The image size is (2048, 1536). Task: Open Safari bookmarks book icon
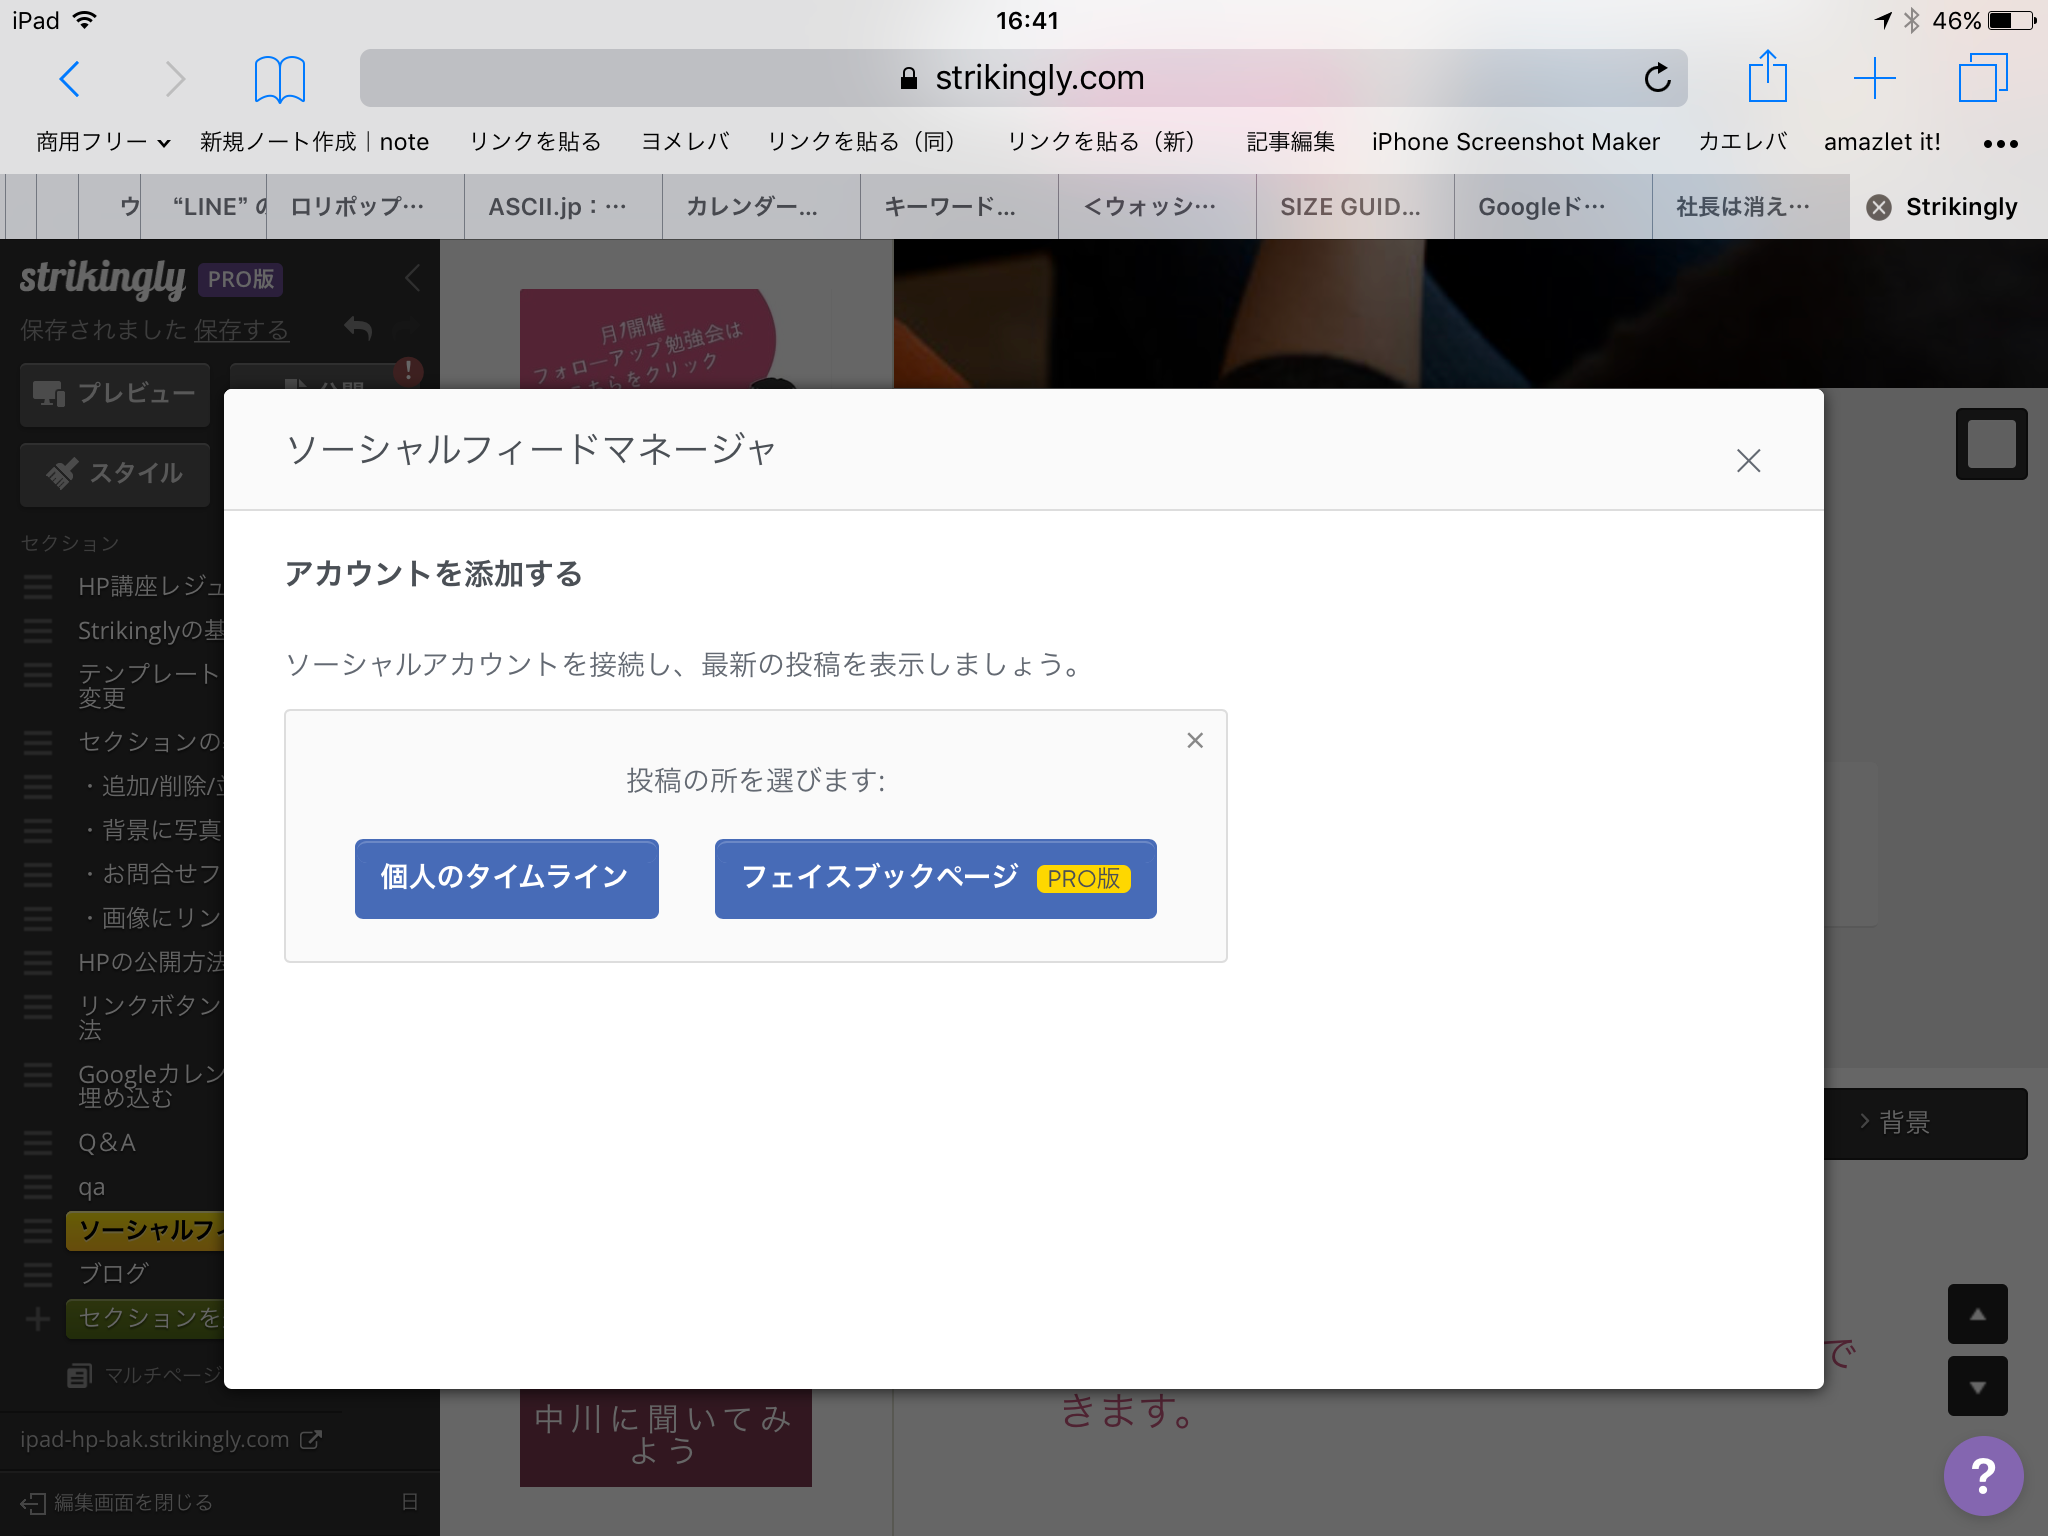click(x=279, y=78)
